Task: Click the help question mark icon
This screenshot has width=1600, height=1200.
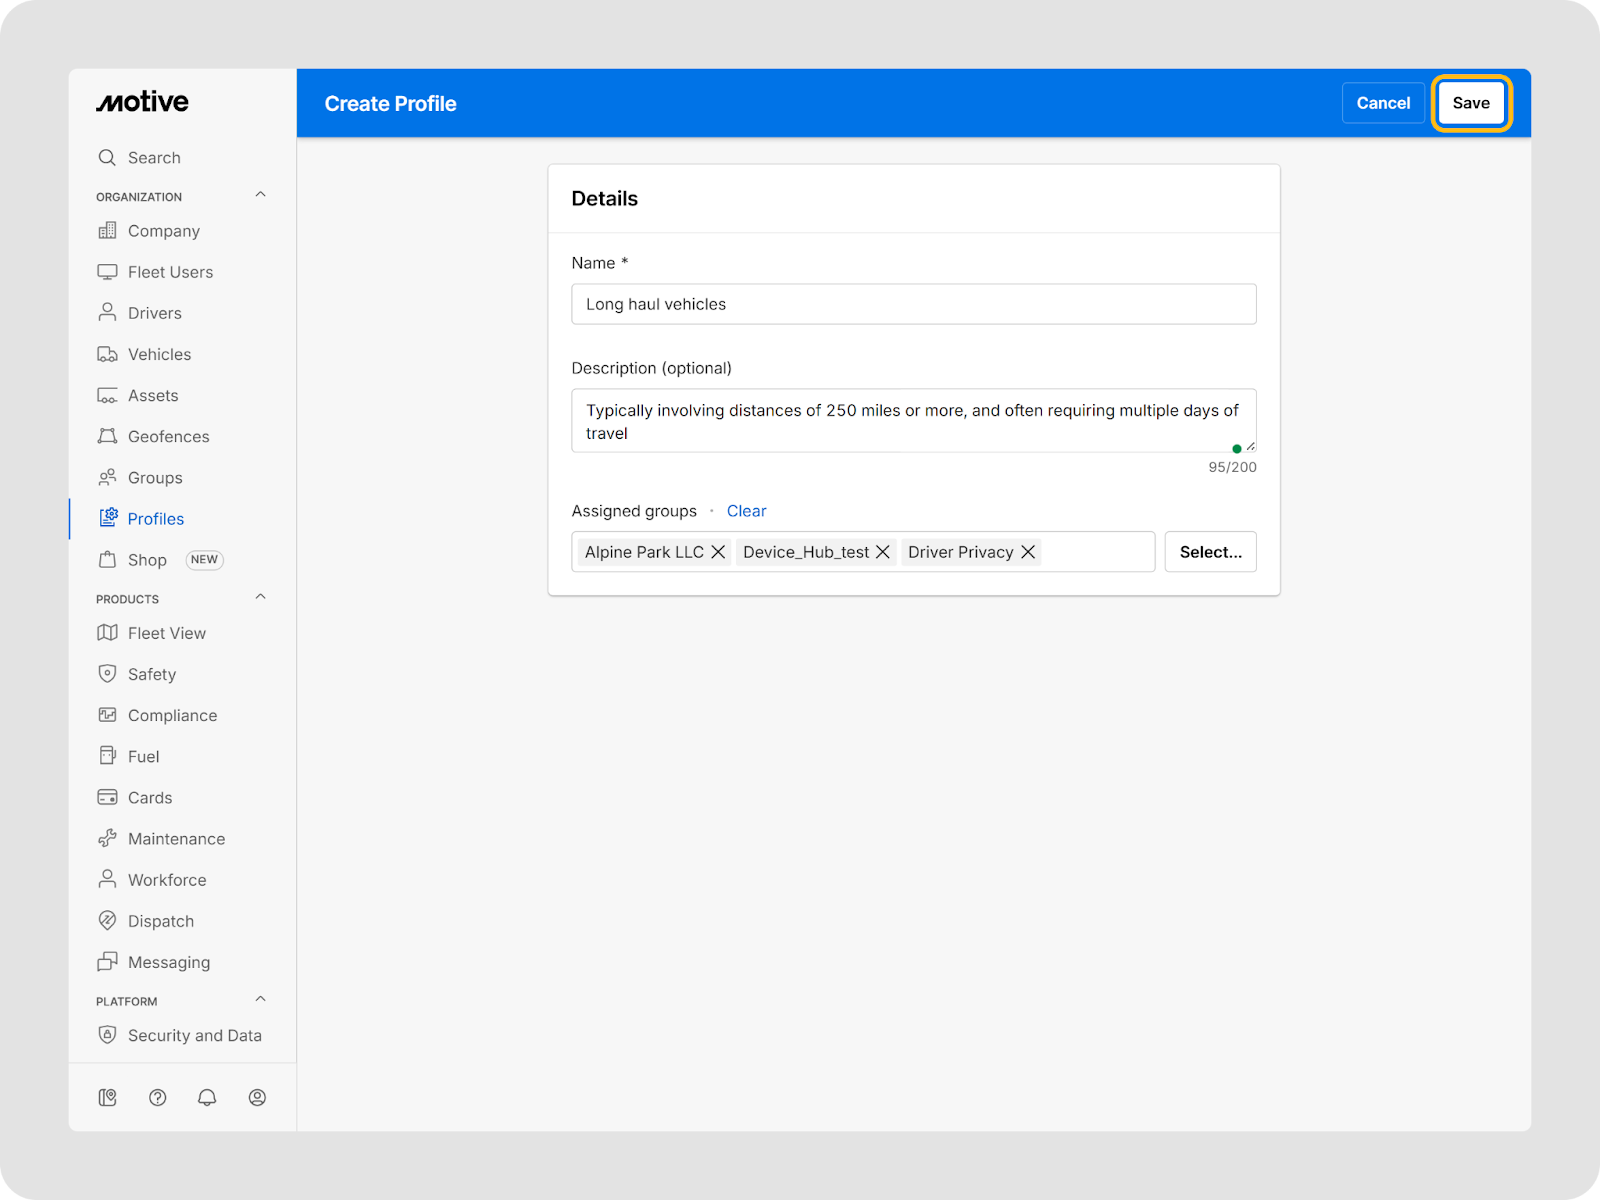Action: click(x=157, y=1097)
